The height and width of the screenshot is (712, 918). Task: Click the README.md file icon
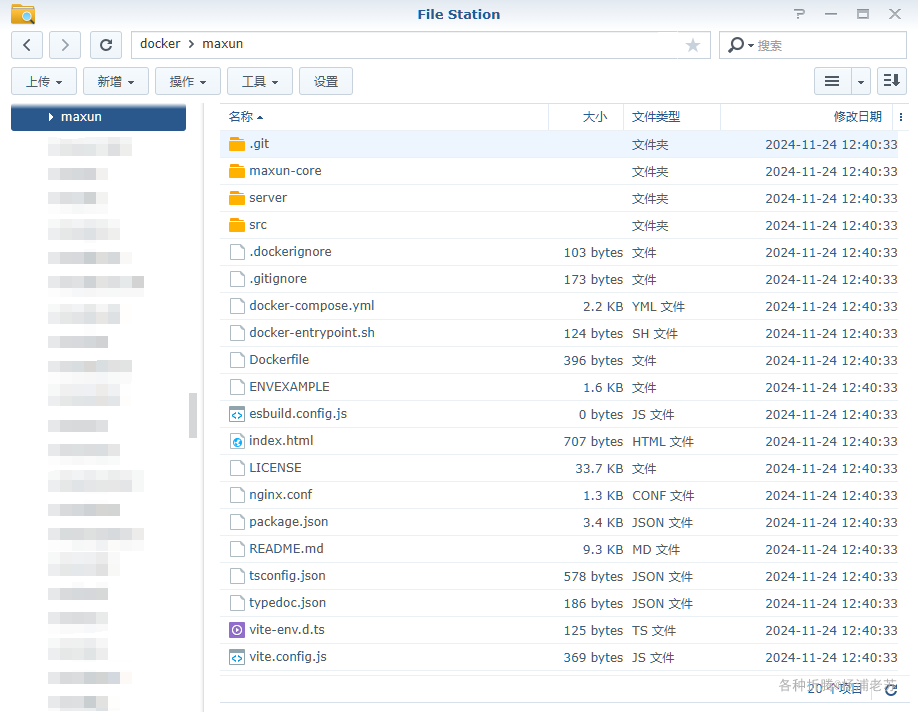coord(237,549)
